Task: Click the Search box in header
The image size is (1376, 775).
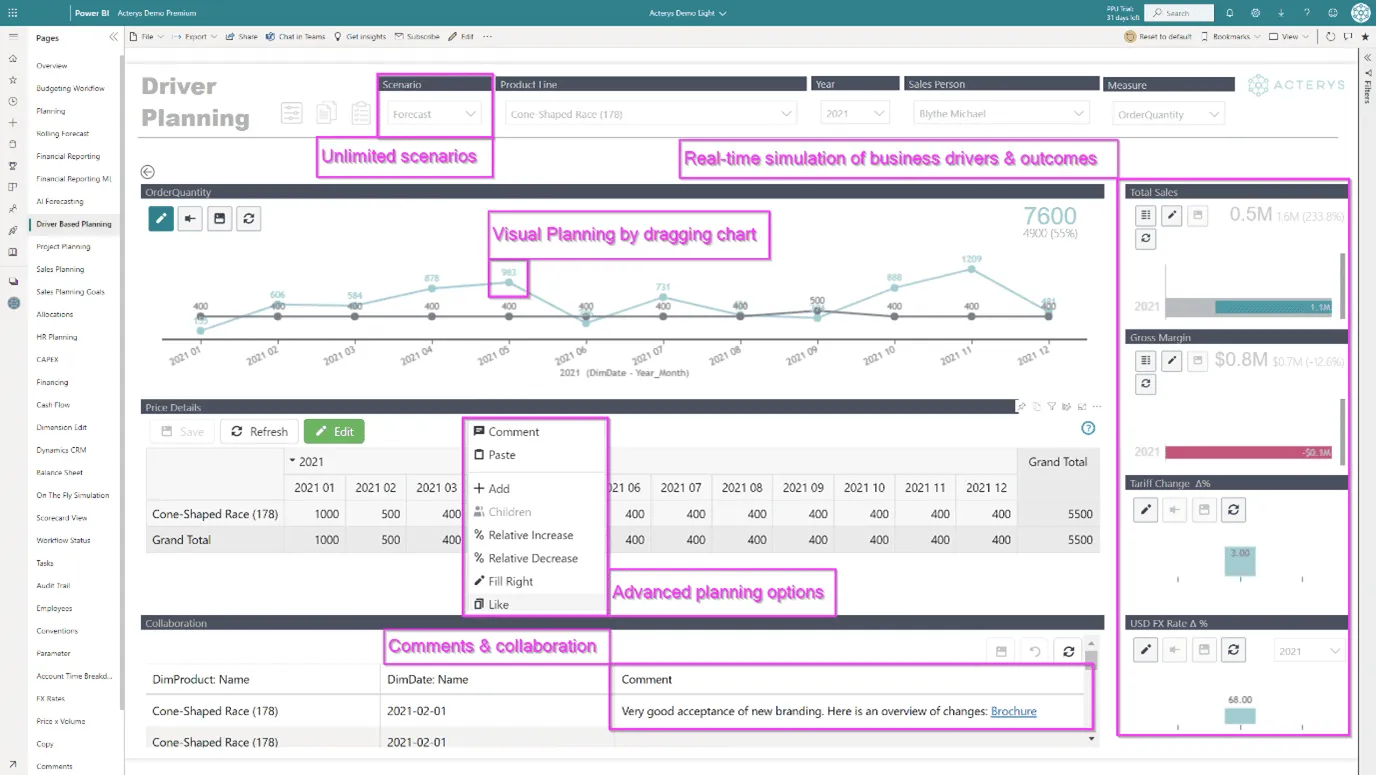Action: coord(1179,13)
